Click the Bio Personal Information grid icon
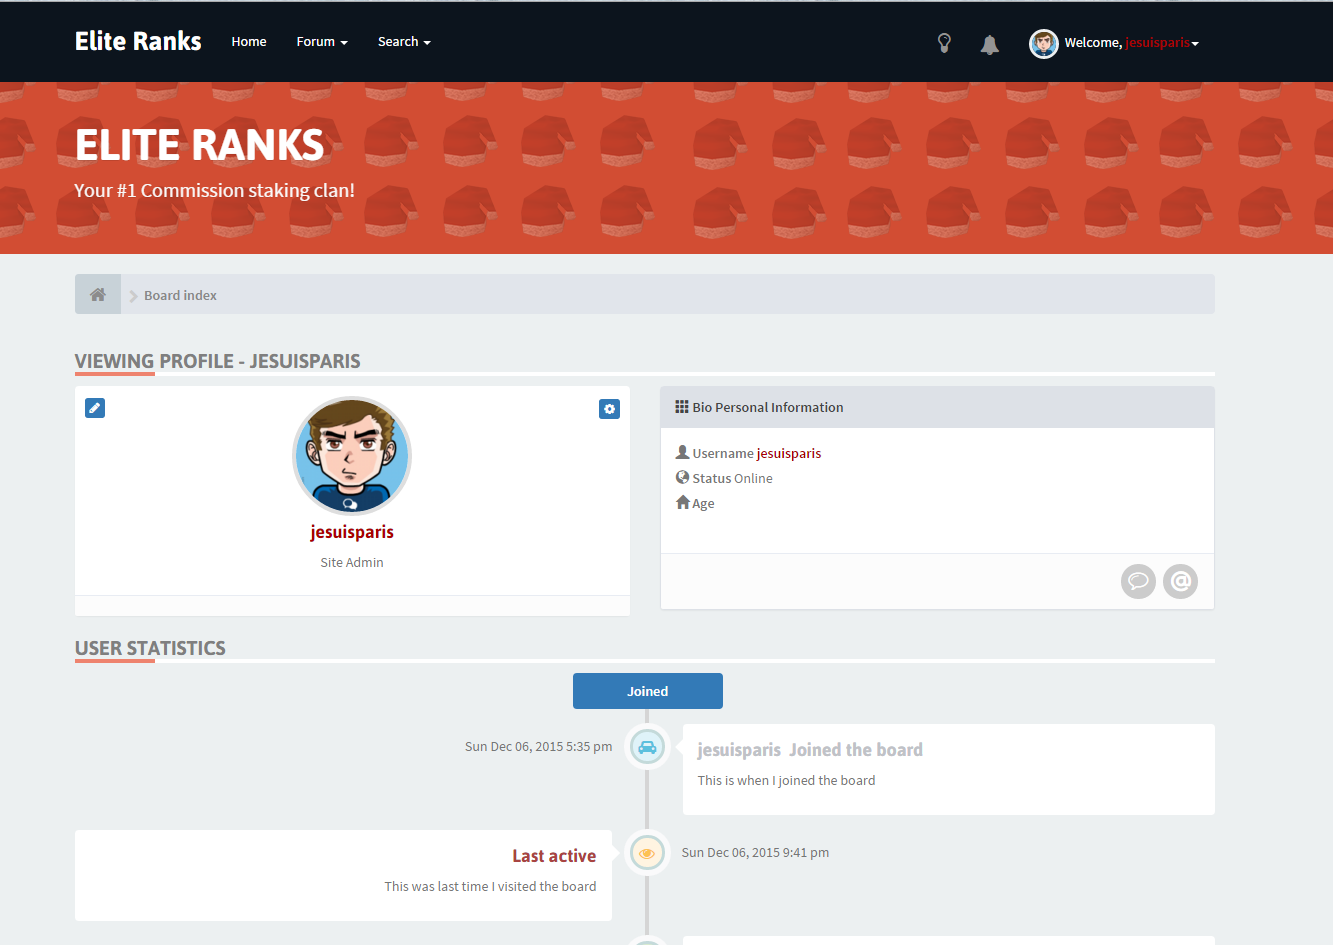The width and height of the screenshot is (1333, 945). 682,407
